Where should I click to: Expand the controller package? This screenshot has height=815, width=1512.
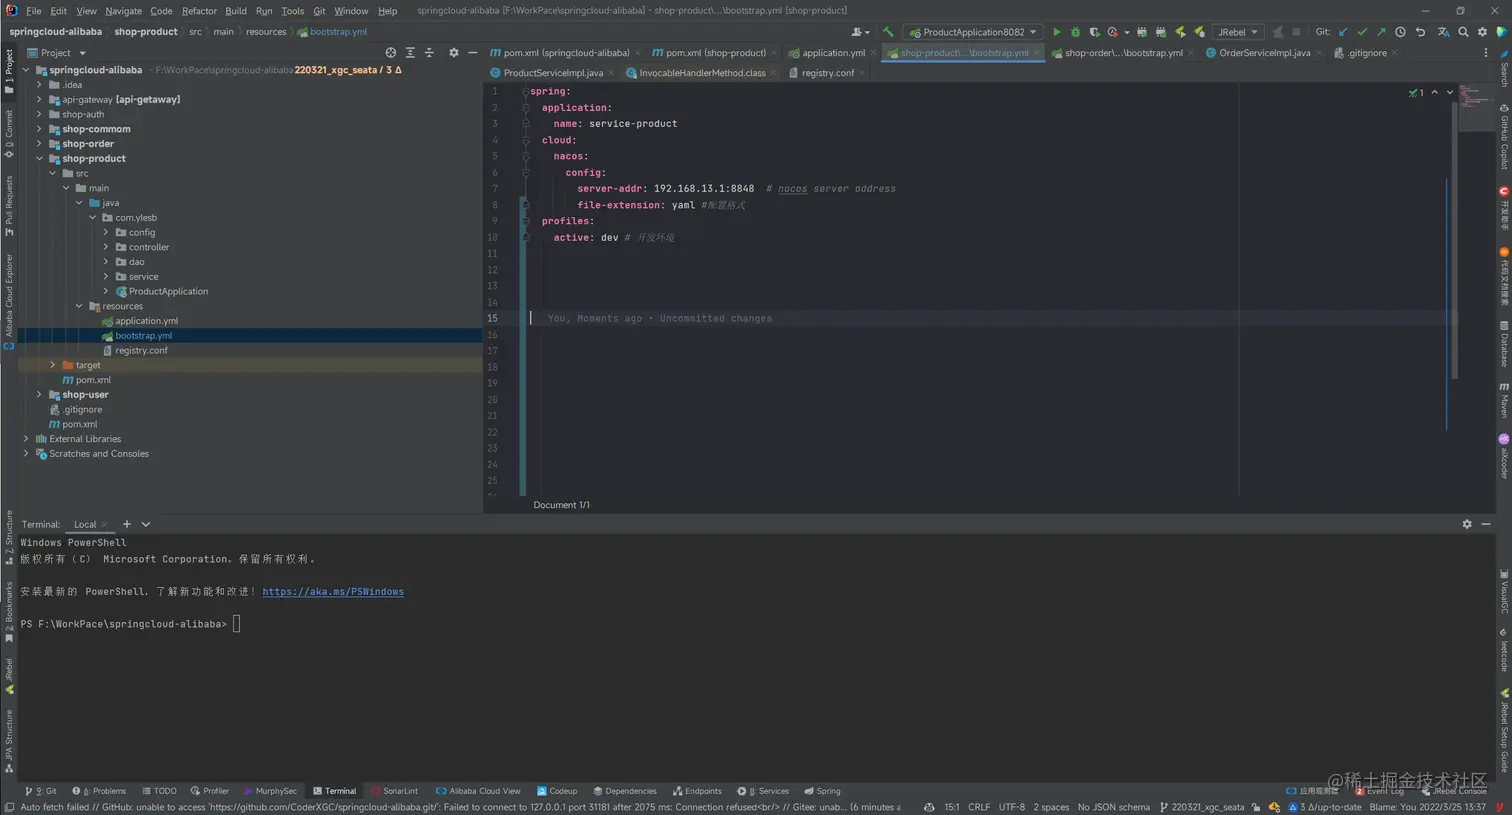tap(106, 247)
